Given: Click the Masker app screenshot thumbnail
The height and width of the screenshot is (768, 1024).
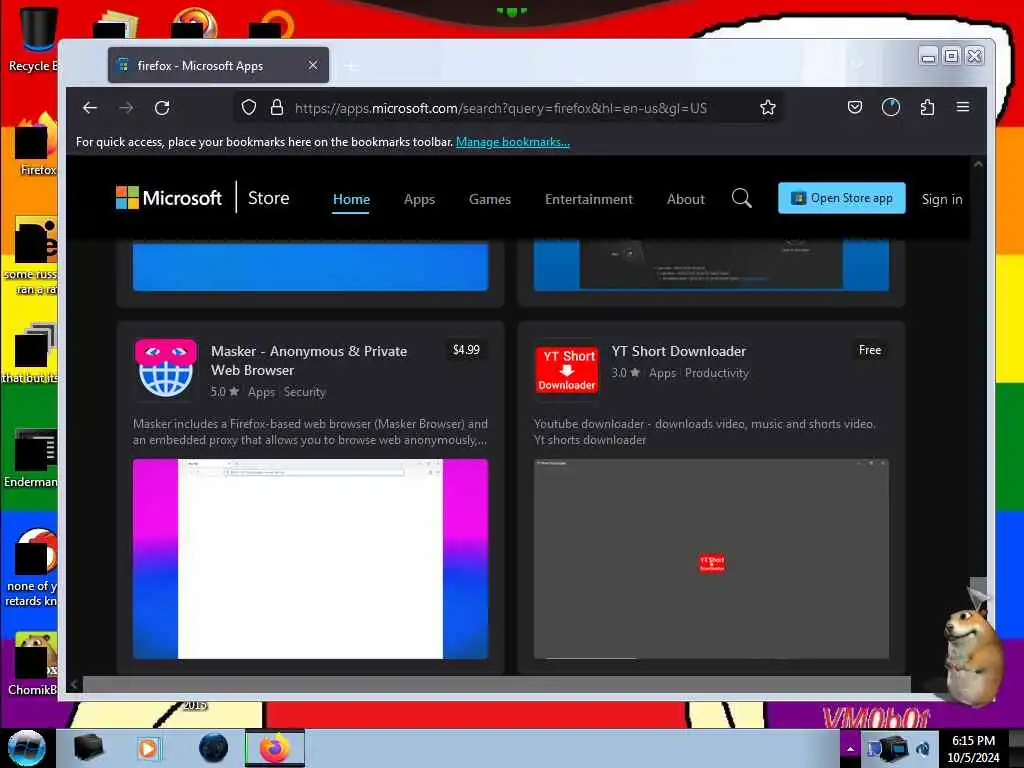Looking at the screenshot, I should coord(310,559).
